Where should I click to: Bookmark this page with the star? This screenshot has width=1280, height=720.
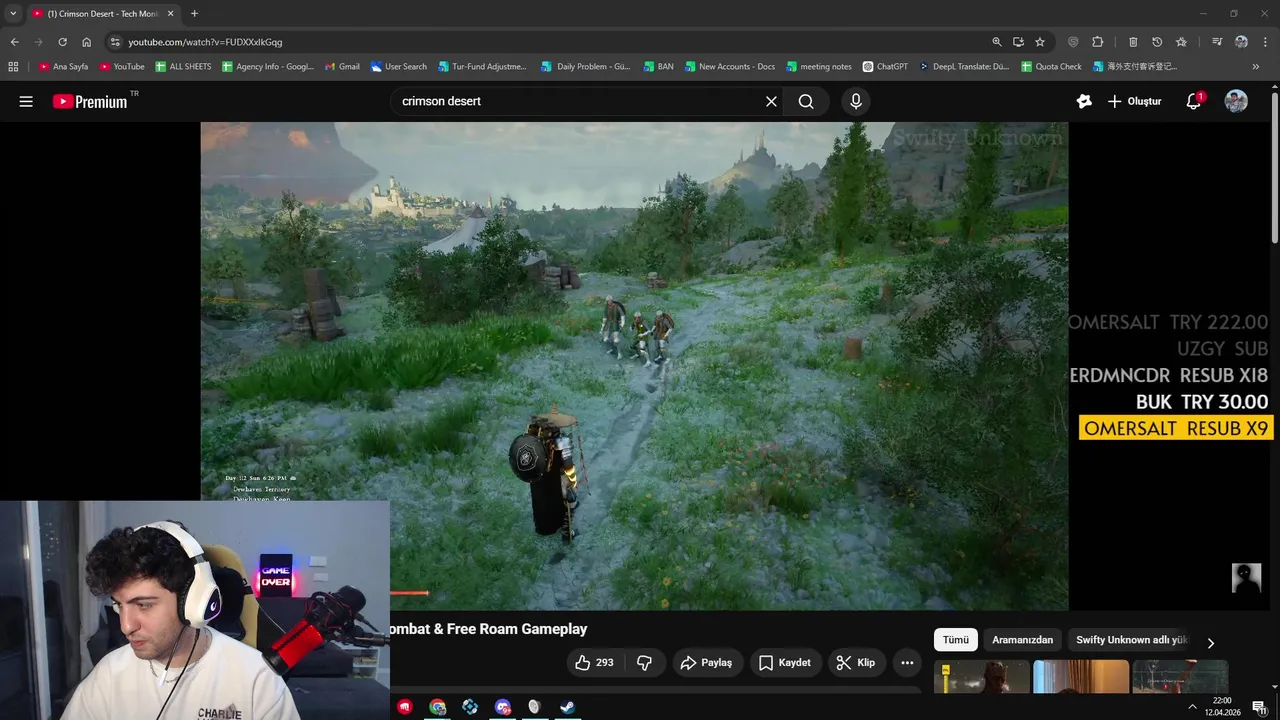(x=1040, y=42)
